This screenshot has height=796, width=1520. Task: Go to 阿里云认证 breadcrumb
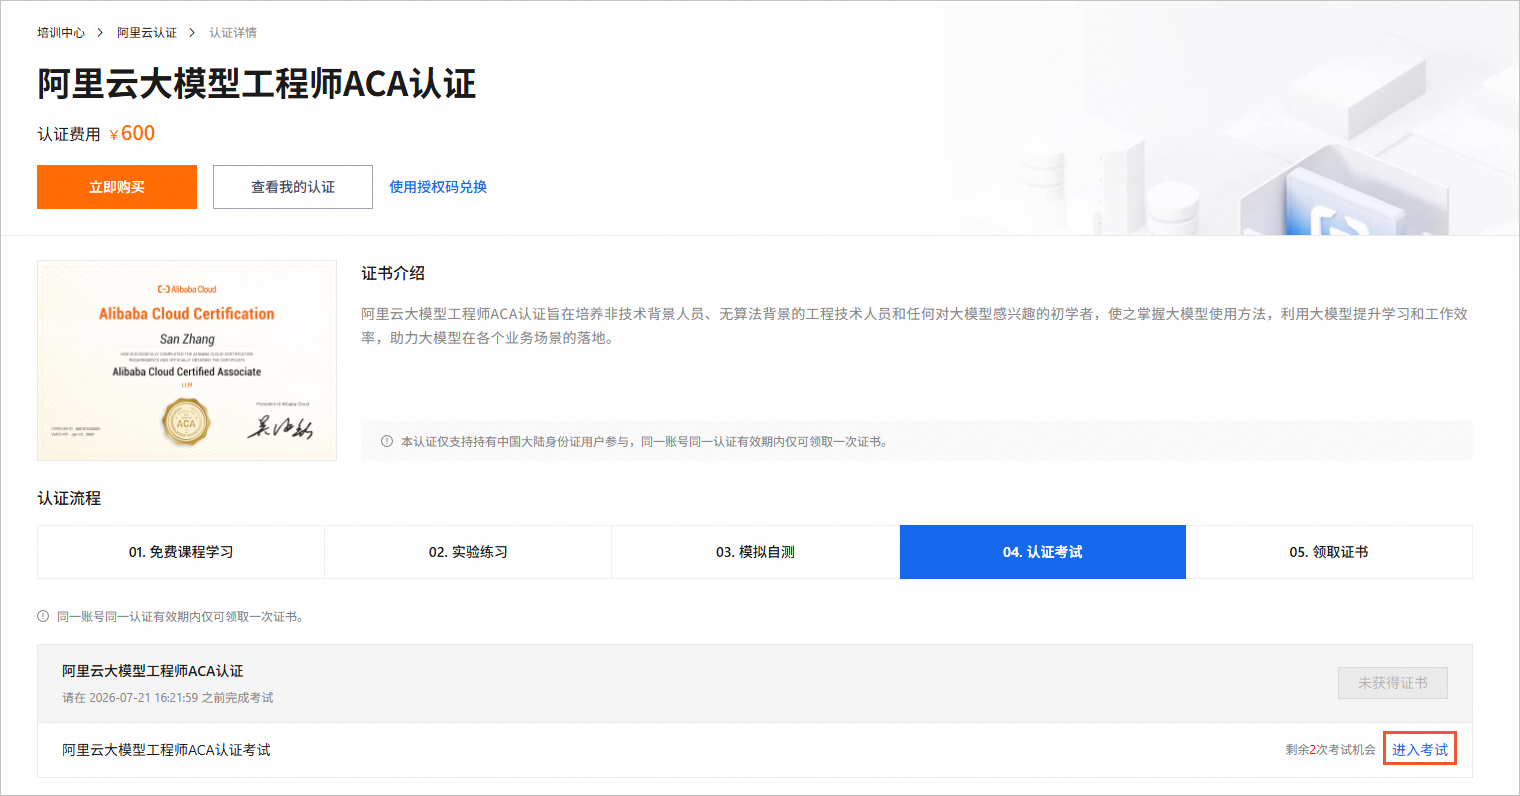[x=147, y=33]
